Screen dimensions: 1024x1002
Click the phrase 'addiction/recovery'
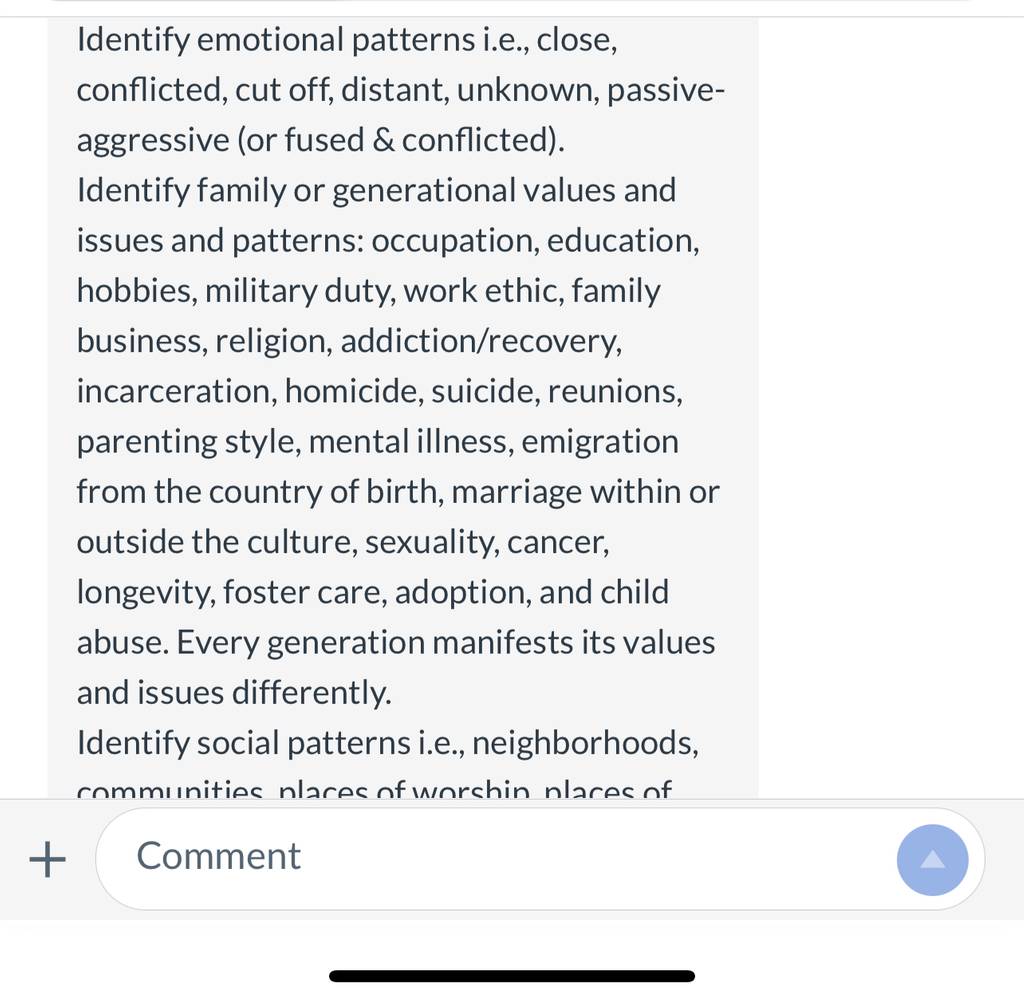[x=481, y=342]
